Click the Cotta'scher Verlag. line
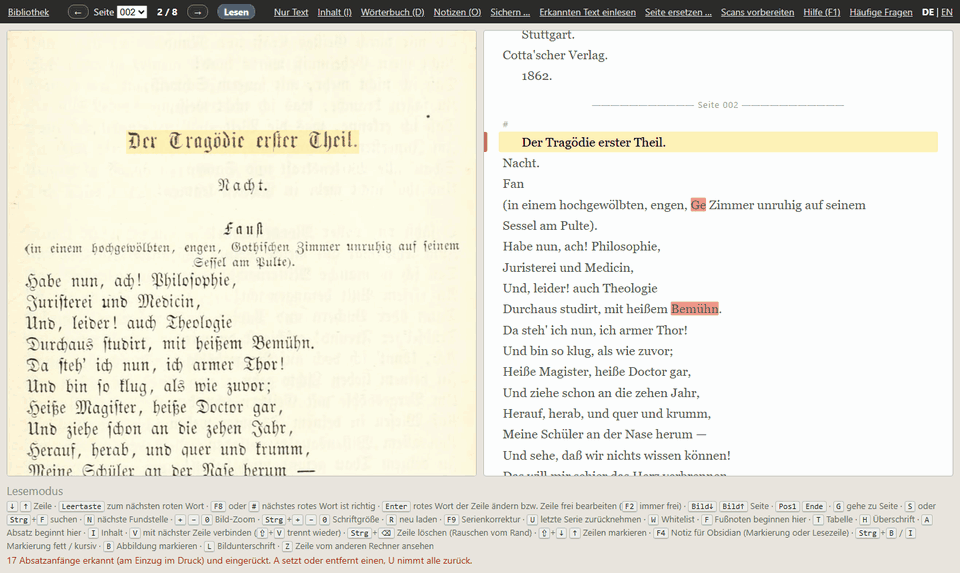 point(555,55)
